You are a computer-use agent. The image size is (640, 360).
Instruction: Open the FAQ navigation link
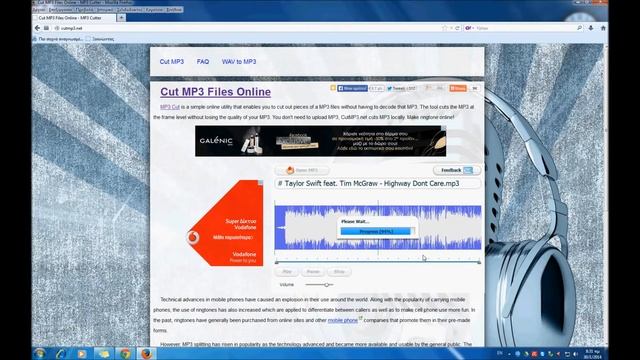[203, 62]
